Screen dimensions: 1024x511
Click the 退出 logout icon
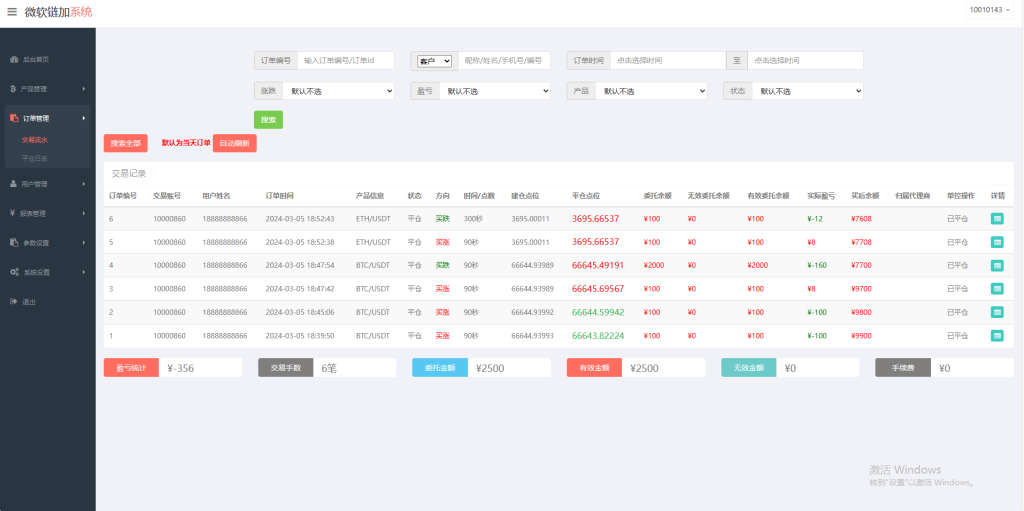pyautogui.click(x=13, y=301)
